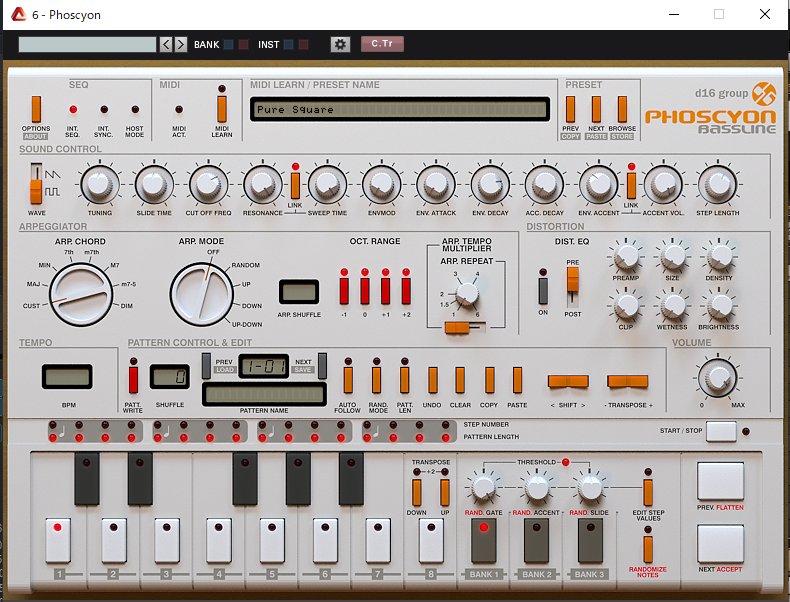
Task: Select previous preset arrow in top bar
Action: pos(166,44)
